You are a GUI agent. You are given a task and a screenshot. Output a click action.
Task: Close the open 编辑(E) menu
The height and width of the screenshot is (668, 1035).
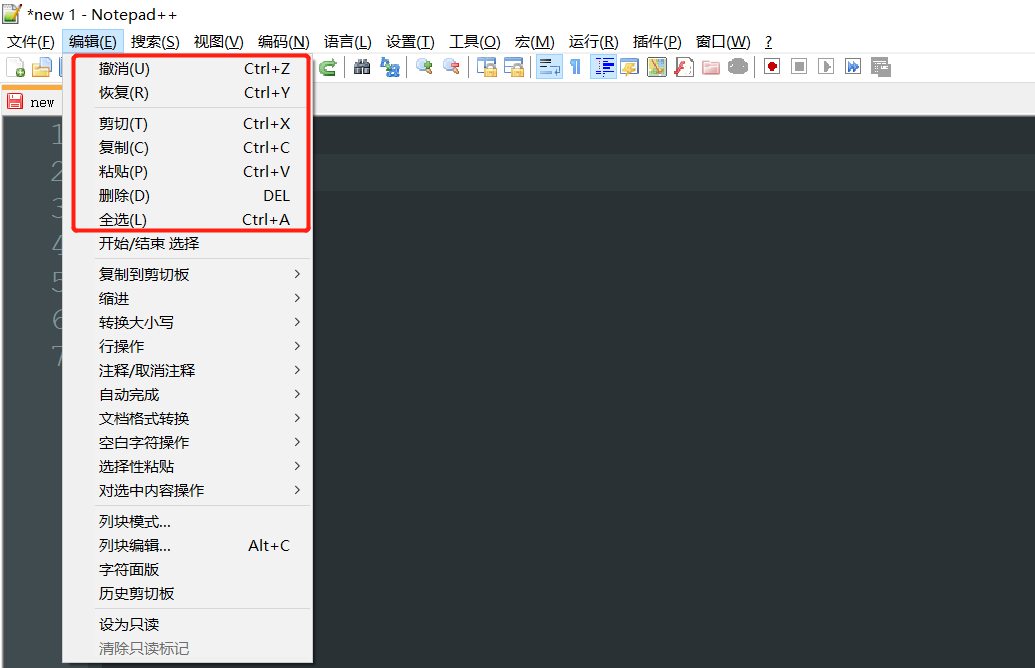[92, 42]
